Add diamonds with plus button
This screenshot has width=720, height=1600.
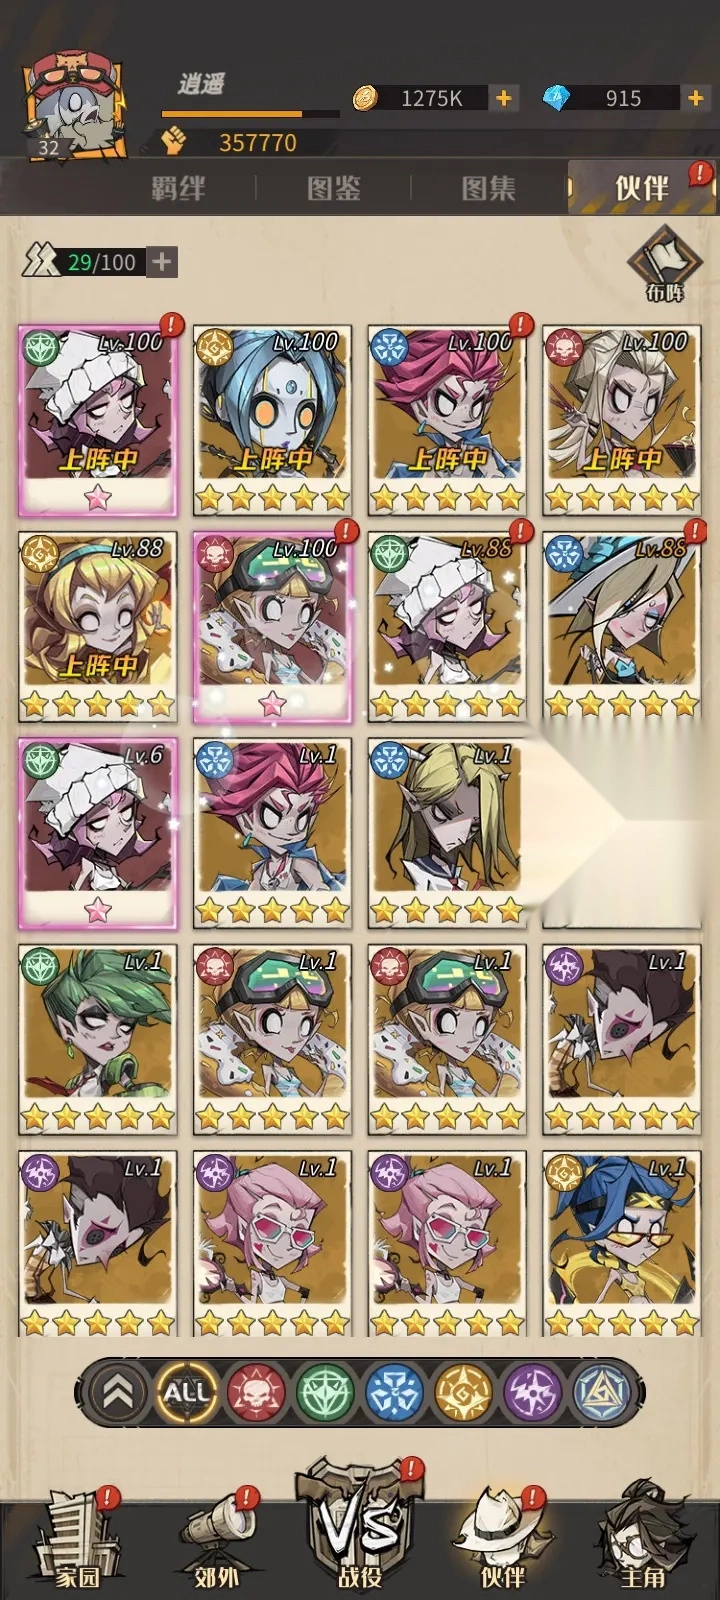696,98
